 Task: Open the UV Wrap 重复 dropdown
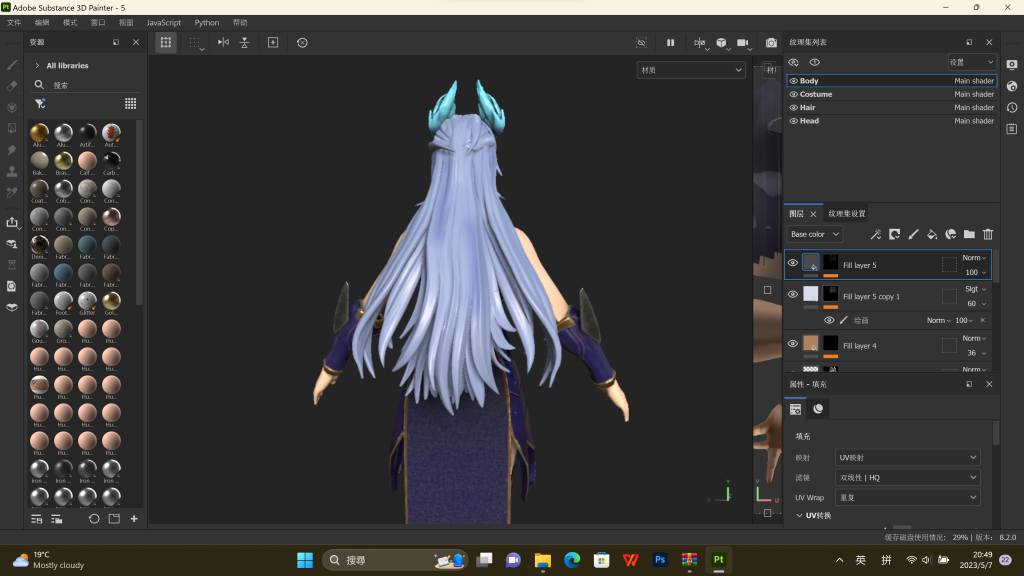(x=907, y=498)
